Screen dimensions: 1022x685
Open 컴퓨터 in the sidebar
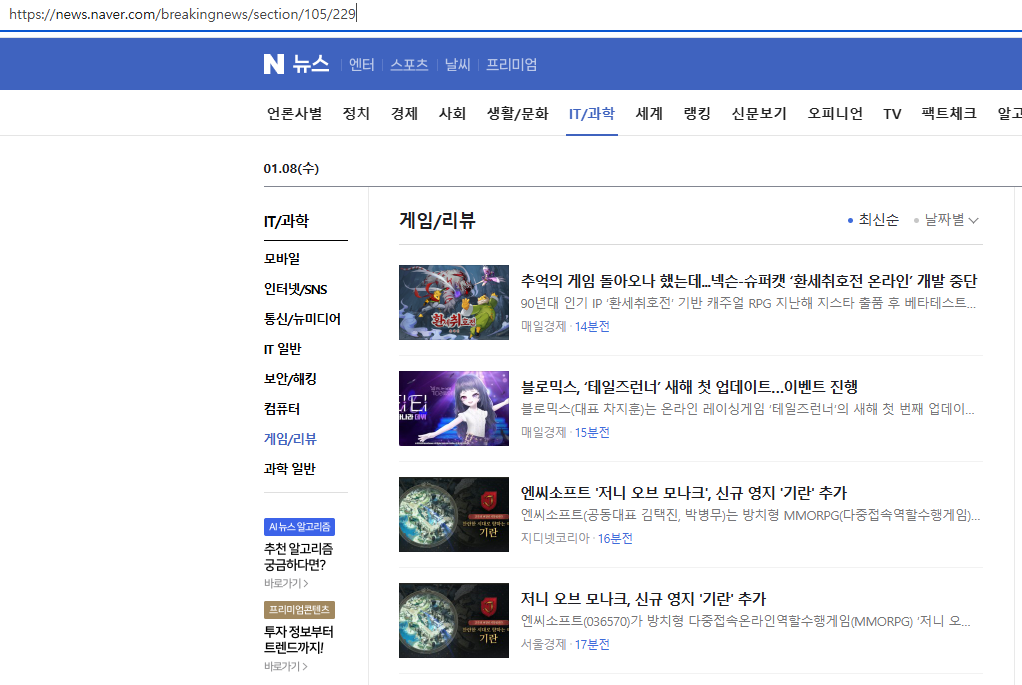click(x=282, y=409)
